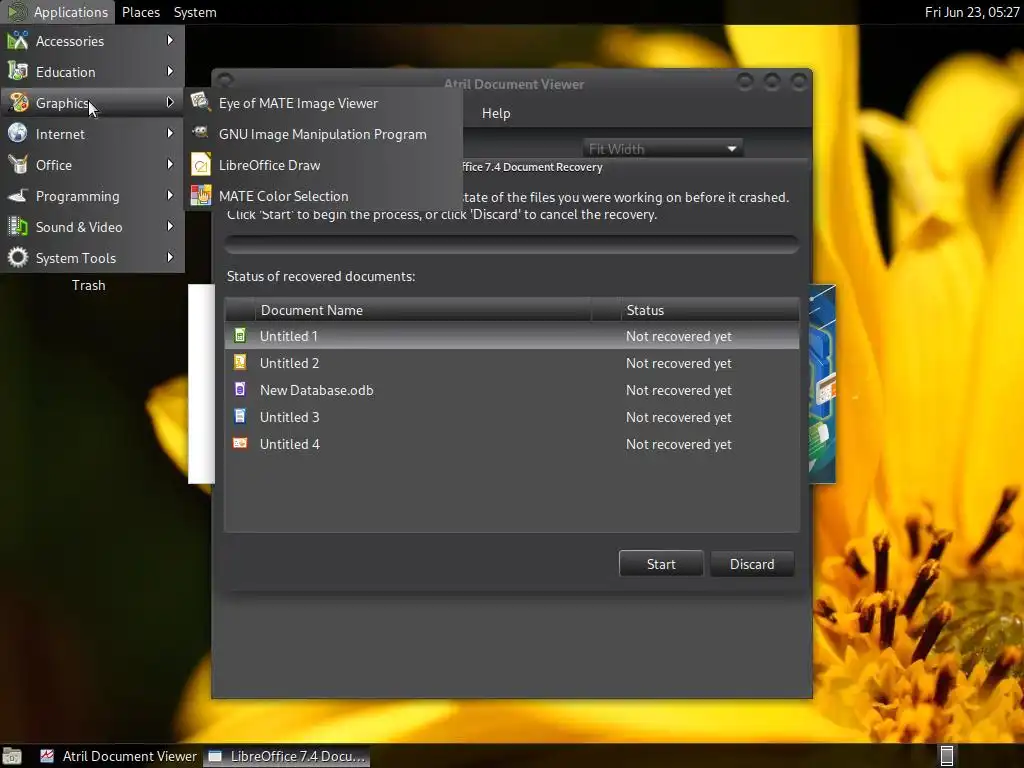This screenshot has width=1024, height=768.
Task: Choose MATE Color Selection entry
Action: click(323, 196)
